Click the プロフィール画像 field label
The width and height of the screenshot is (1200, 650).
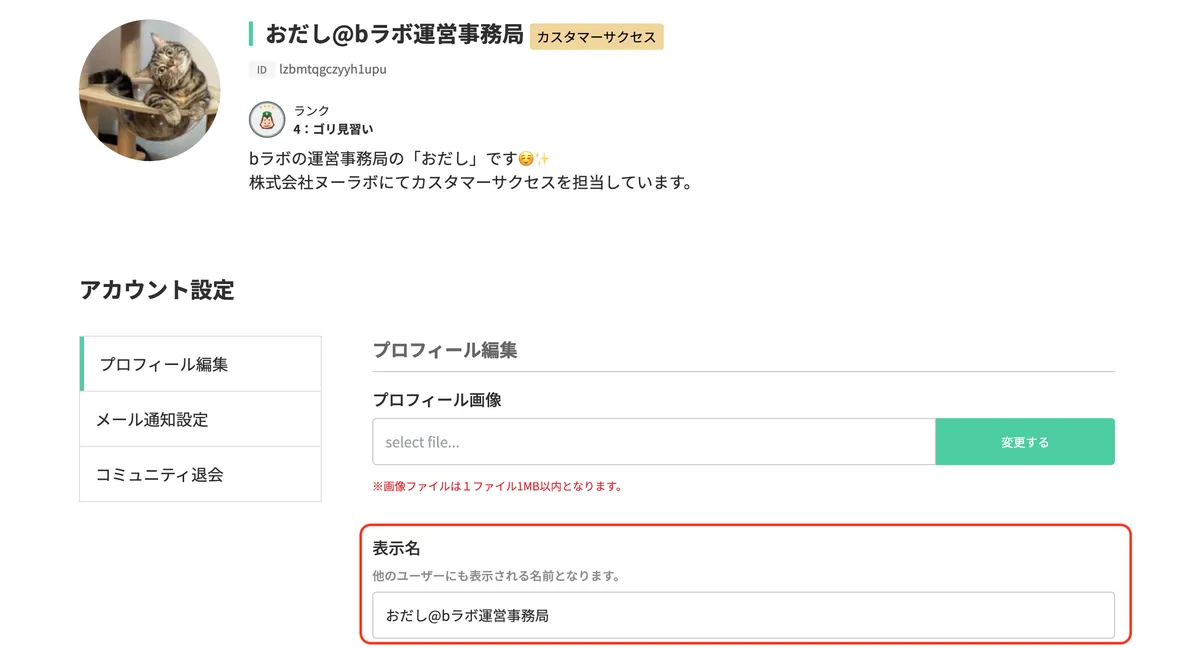point(437,400)
